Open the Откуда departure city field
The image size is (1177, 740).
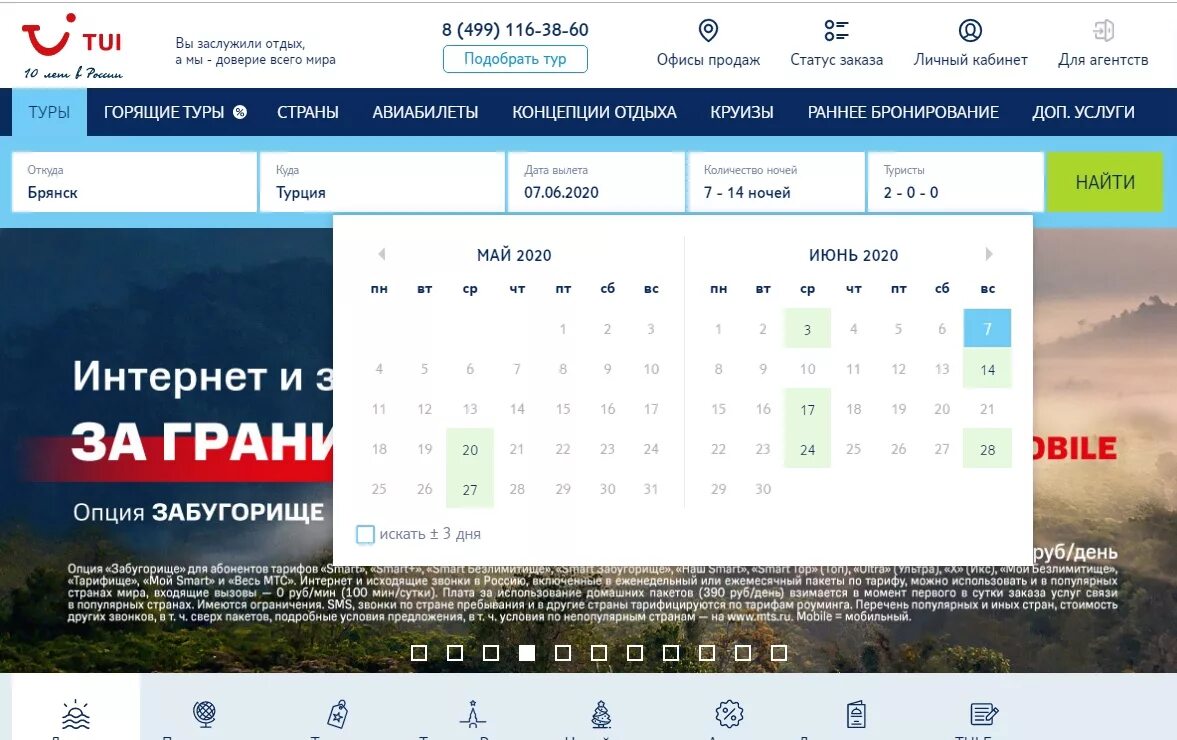click(134, 182)
